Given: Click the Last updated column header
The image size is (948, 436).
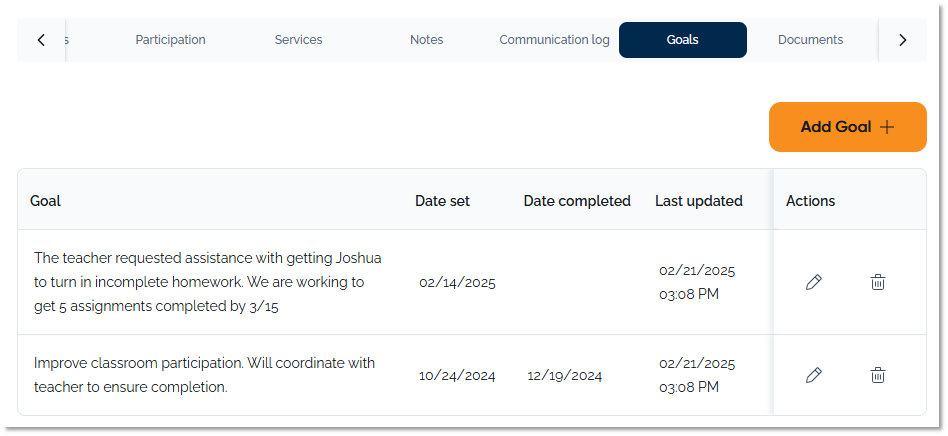Looking at the screenshot, I should coord(698,201).
